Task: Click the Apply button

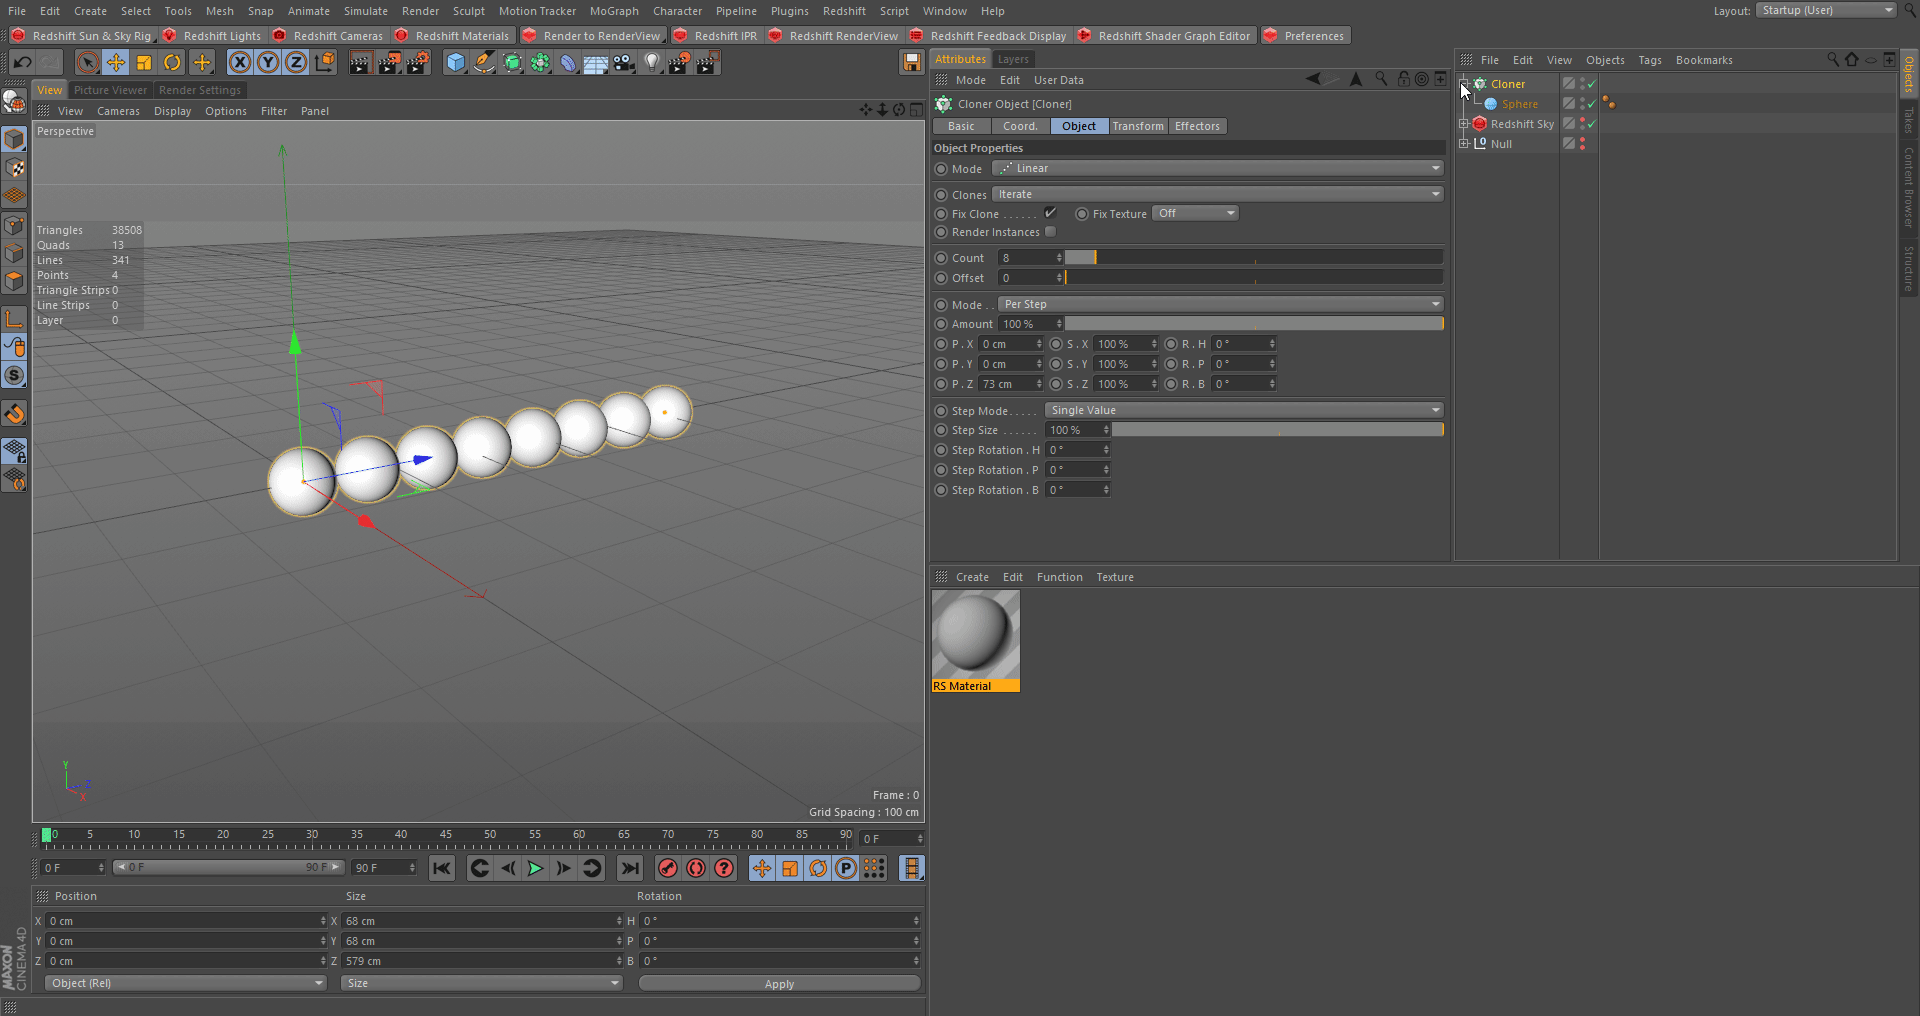Action: point(779,984)
